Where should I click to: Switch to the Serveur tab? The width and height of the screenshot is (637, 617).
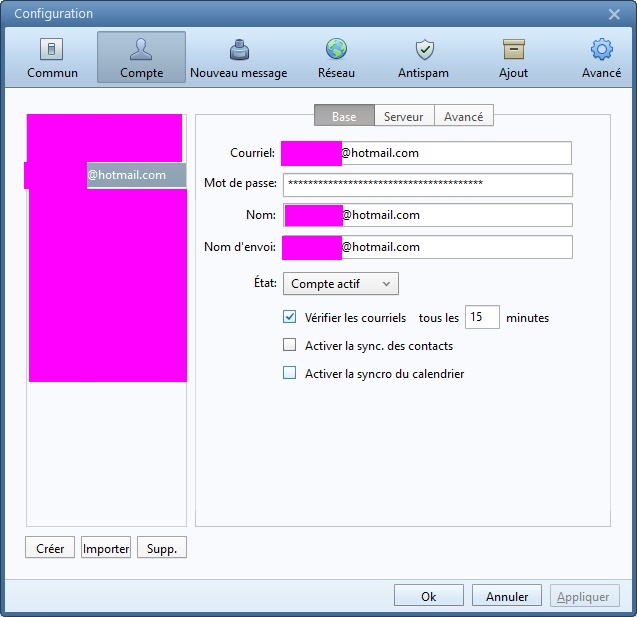(x=403, y=117)
